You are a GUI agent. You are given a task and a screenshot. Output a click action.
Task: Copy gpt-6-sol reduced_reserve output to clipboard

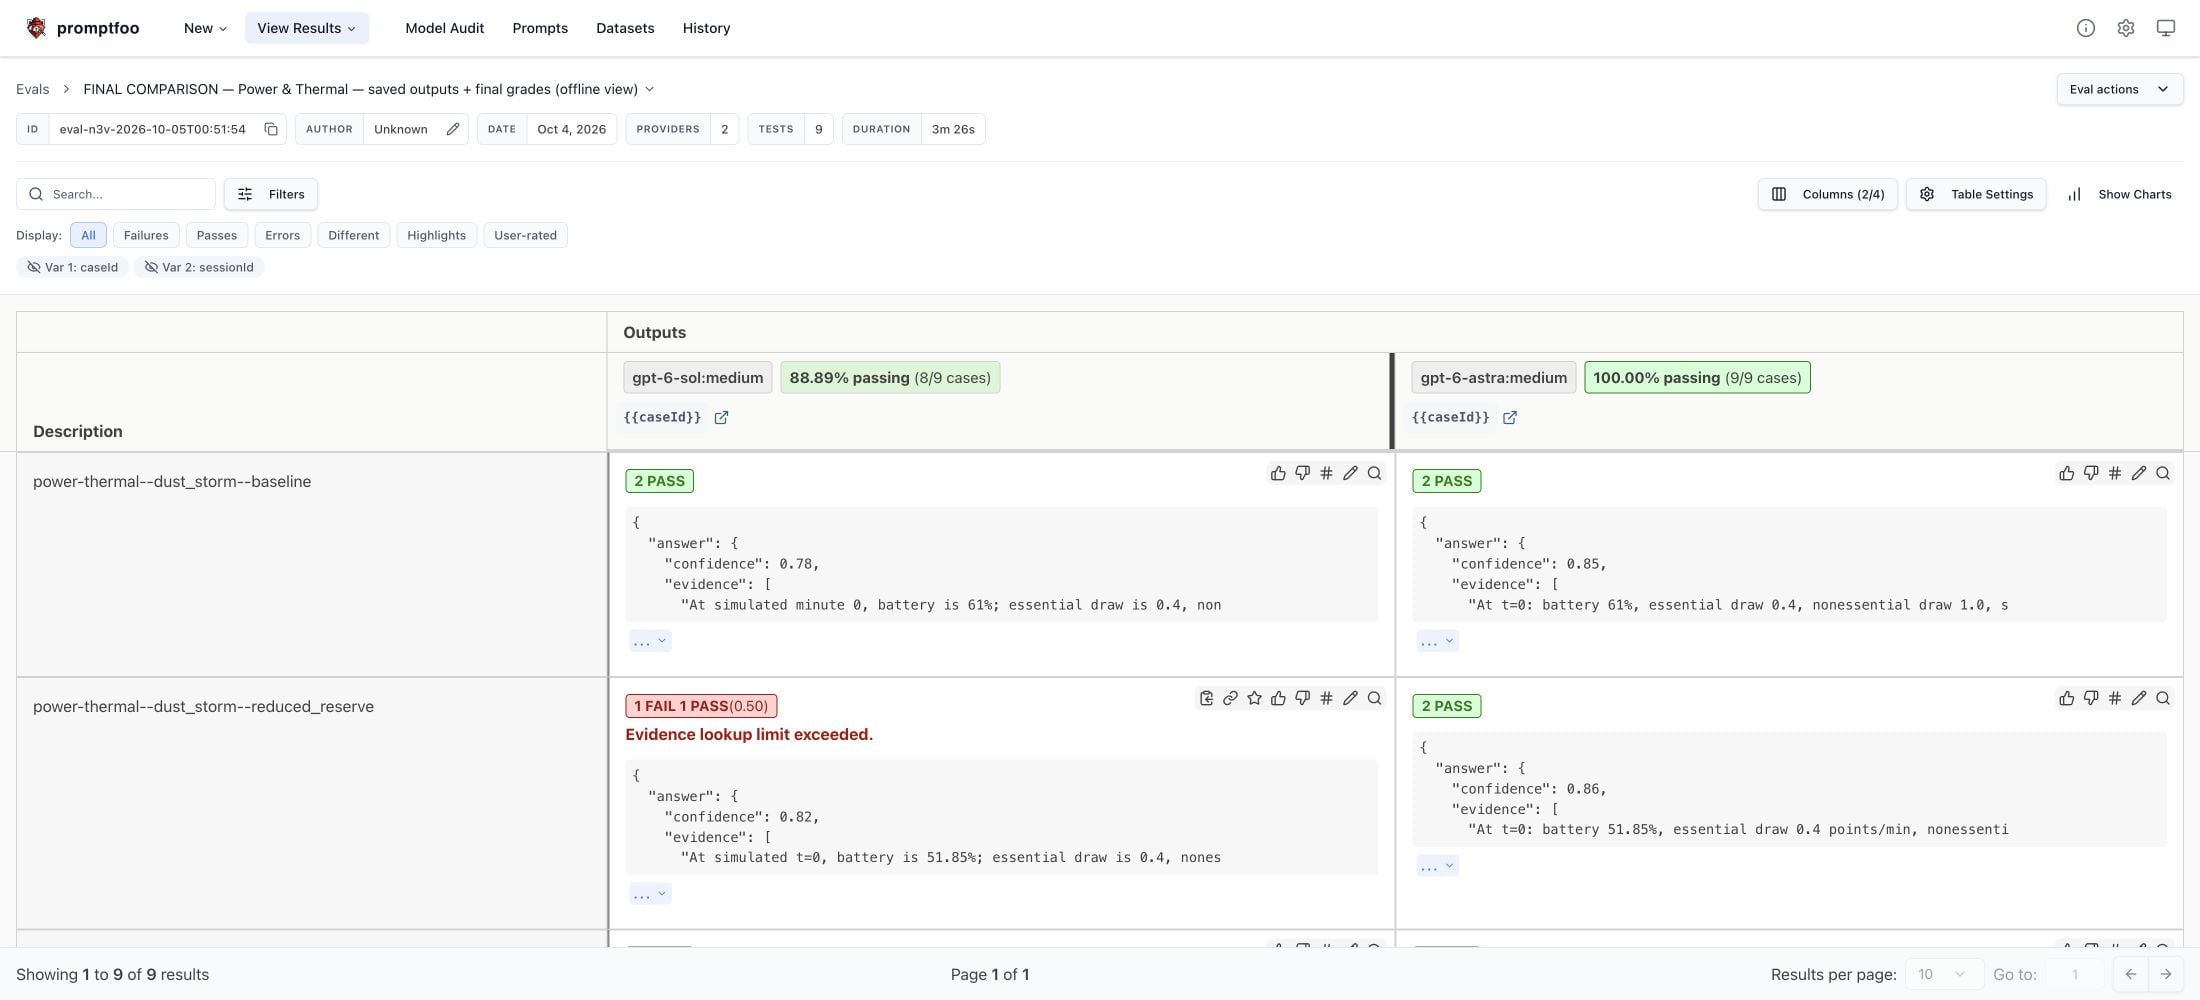1206,698
